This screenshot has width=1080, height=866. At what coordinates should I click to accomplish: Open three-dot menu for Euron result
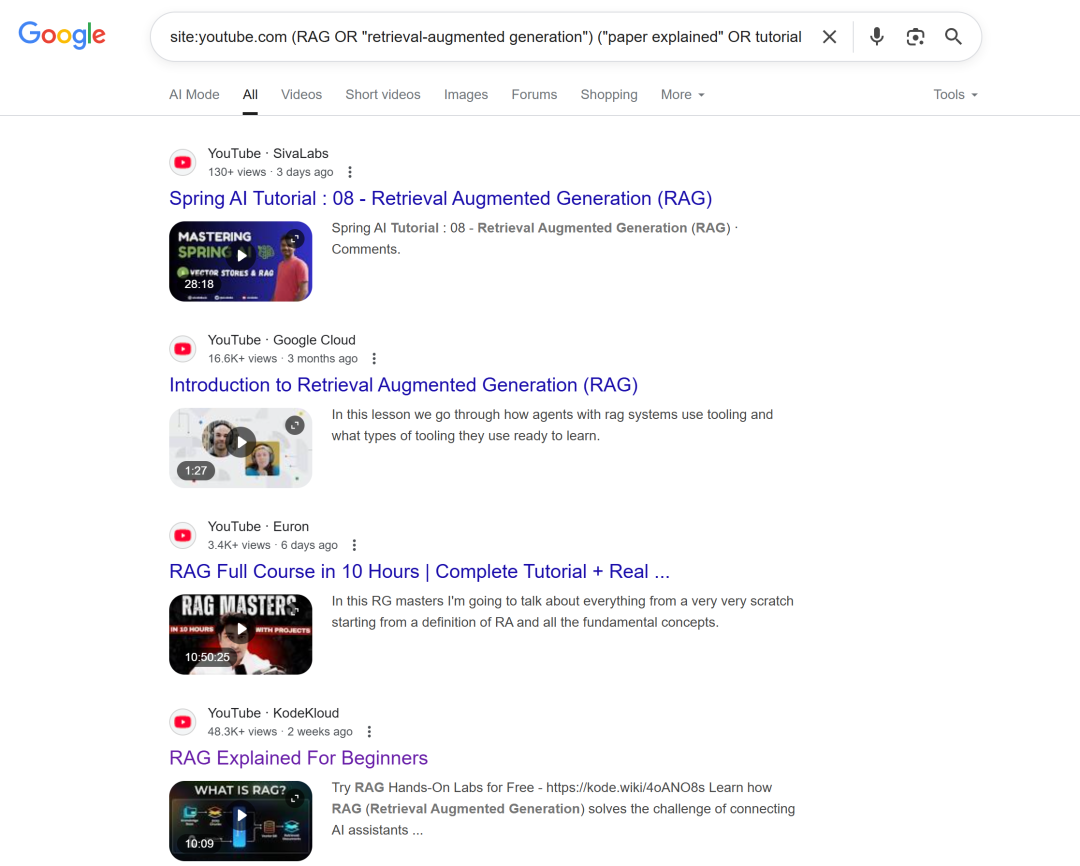point(354,546)
